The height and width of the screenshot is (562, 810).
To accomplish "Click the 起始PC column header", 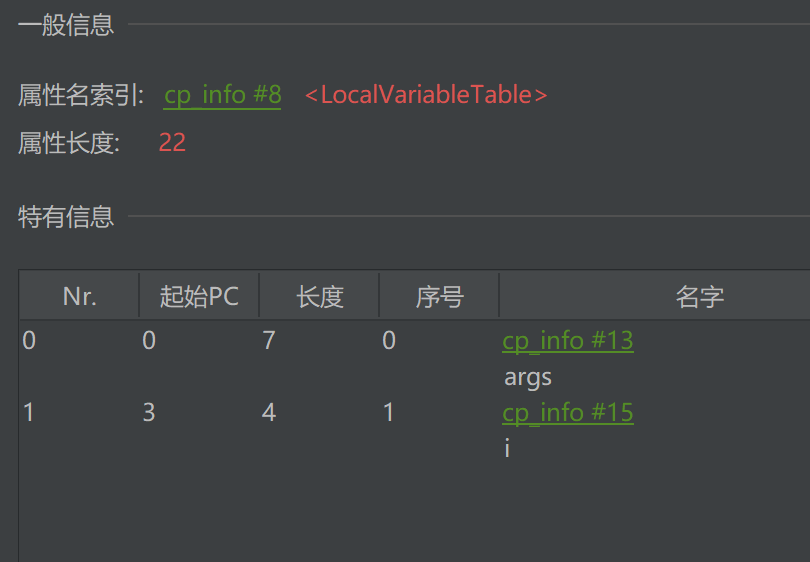I will (x=199, y=297).
